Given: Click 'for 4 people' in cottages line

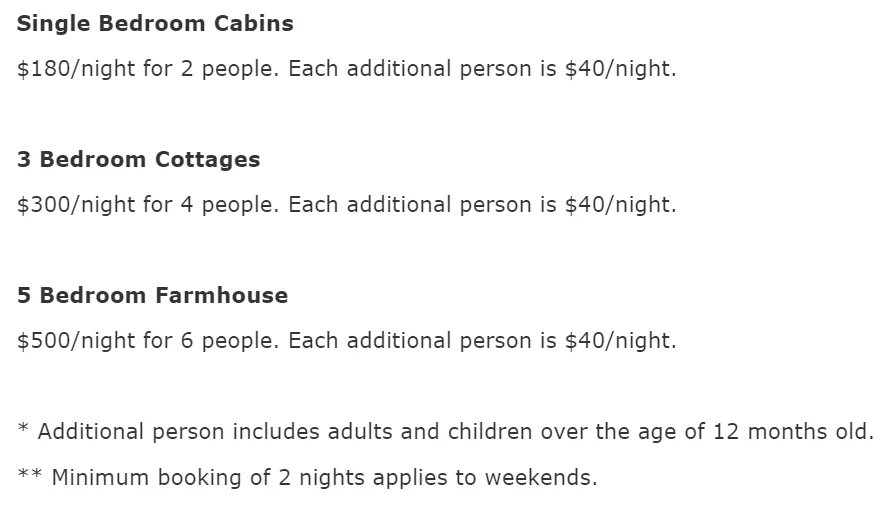Looking at the screenshot, I should tap(211, 205).
